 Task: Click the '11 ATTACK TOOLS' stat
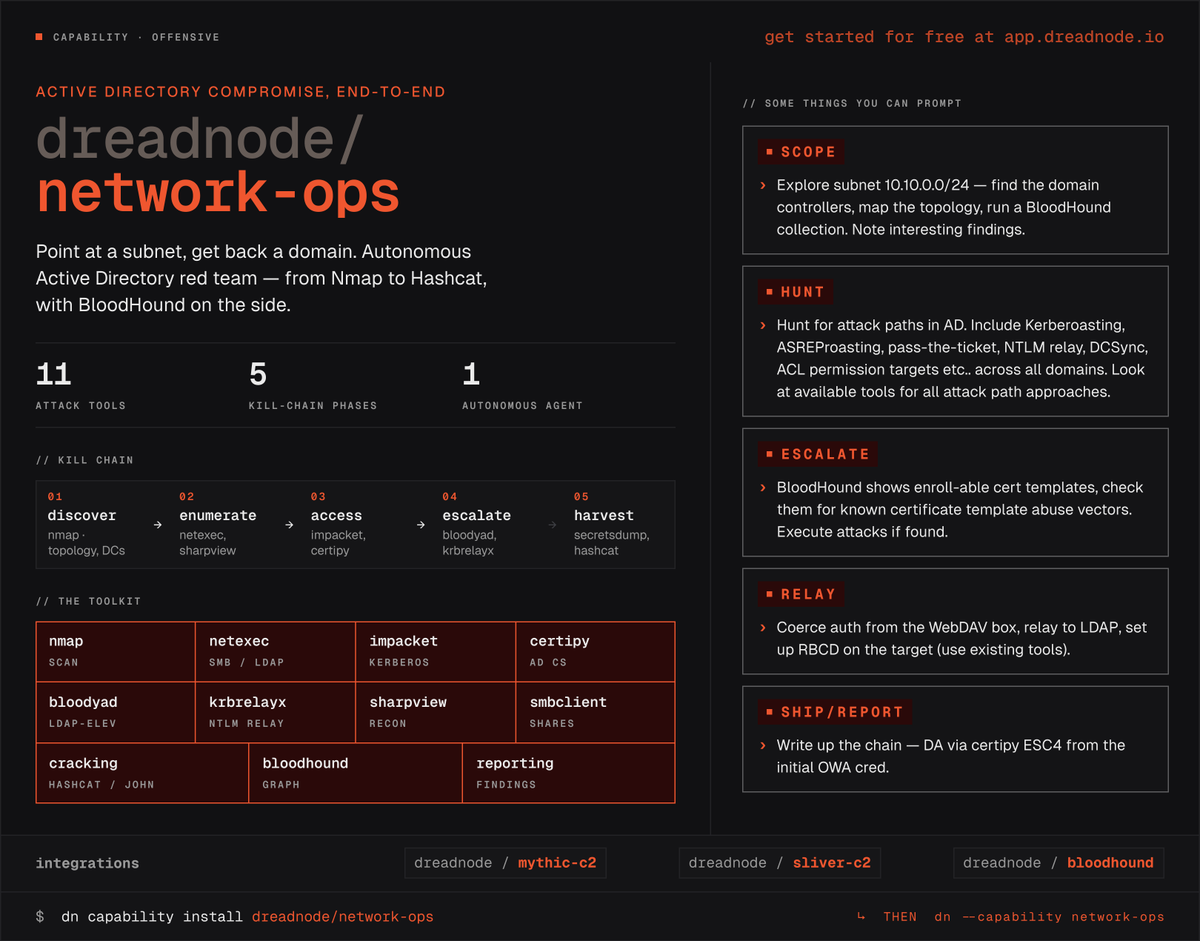[81, 386]
